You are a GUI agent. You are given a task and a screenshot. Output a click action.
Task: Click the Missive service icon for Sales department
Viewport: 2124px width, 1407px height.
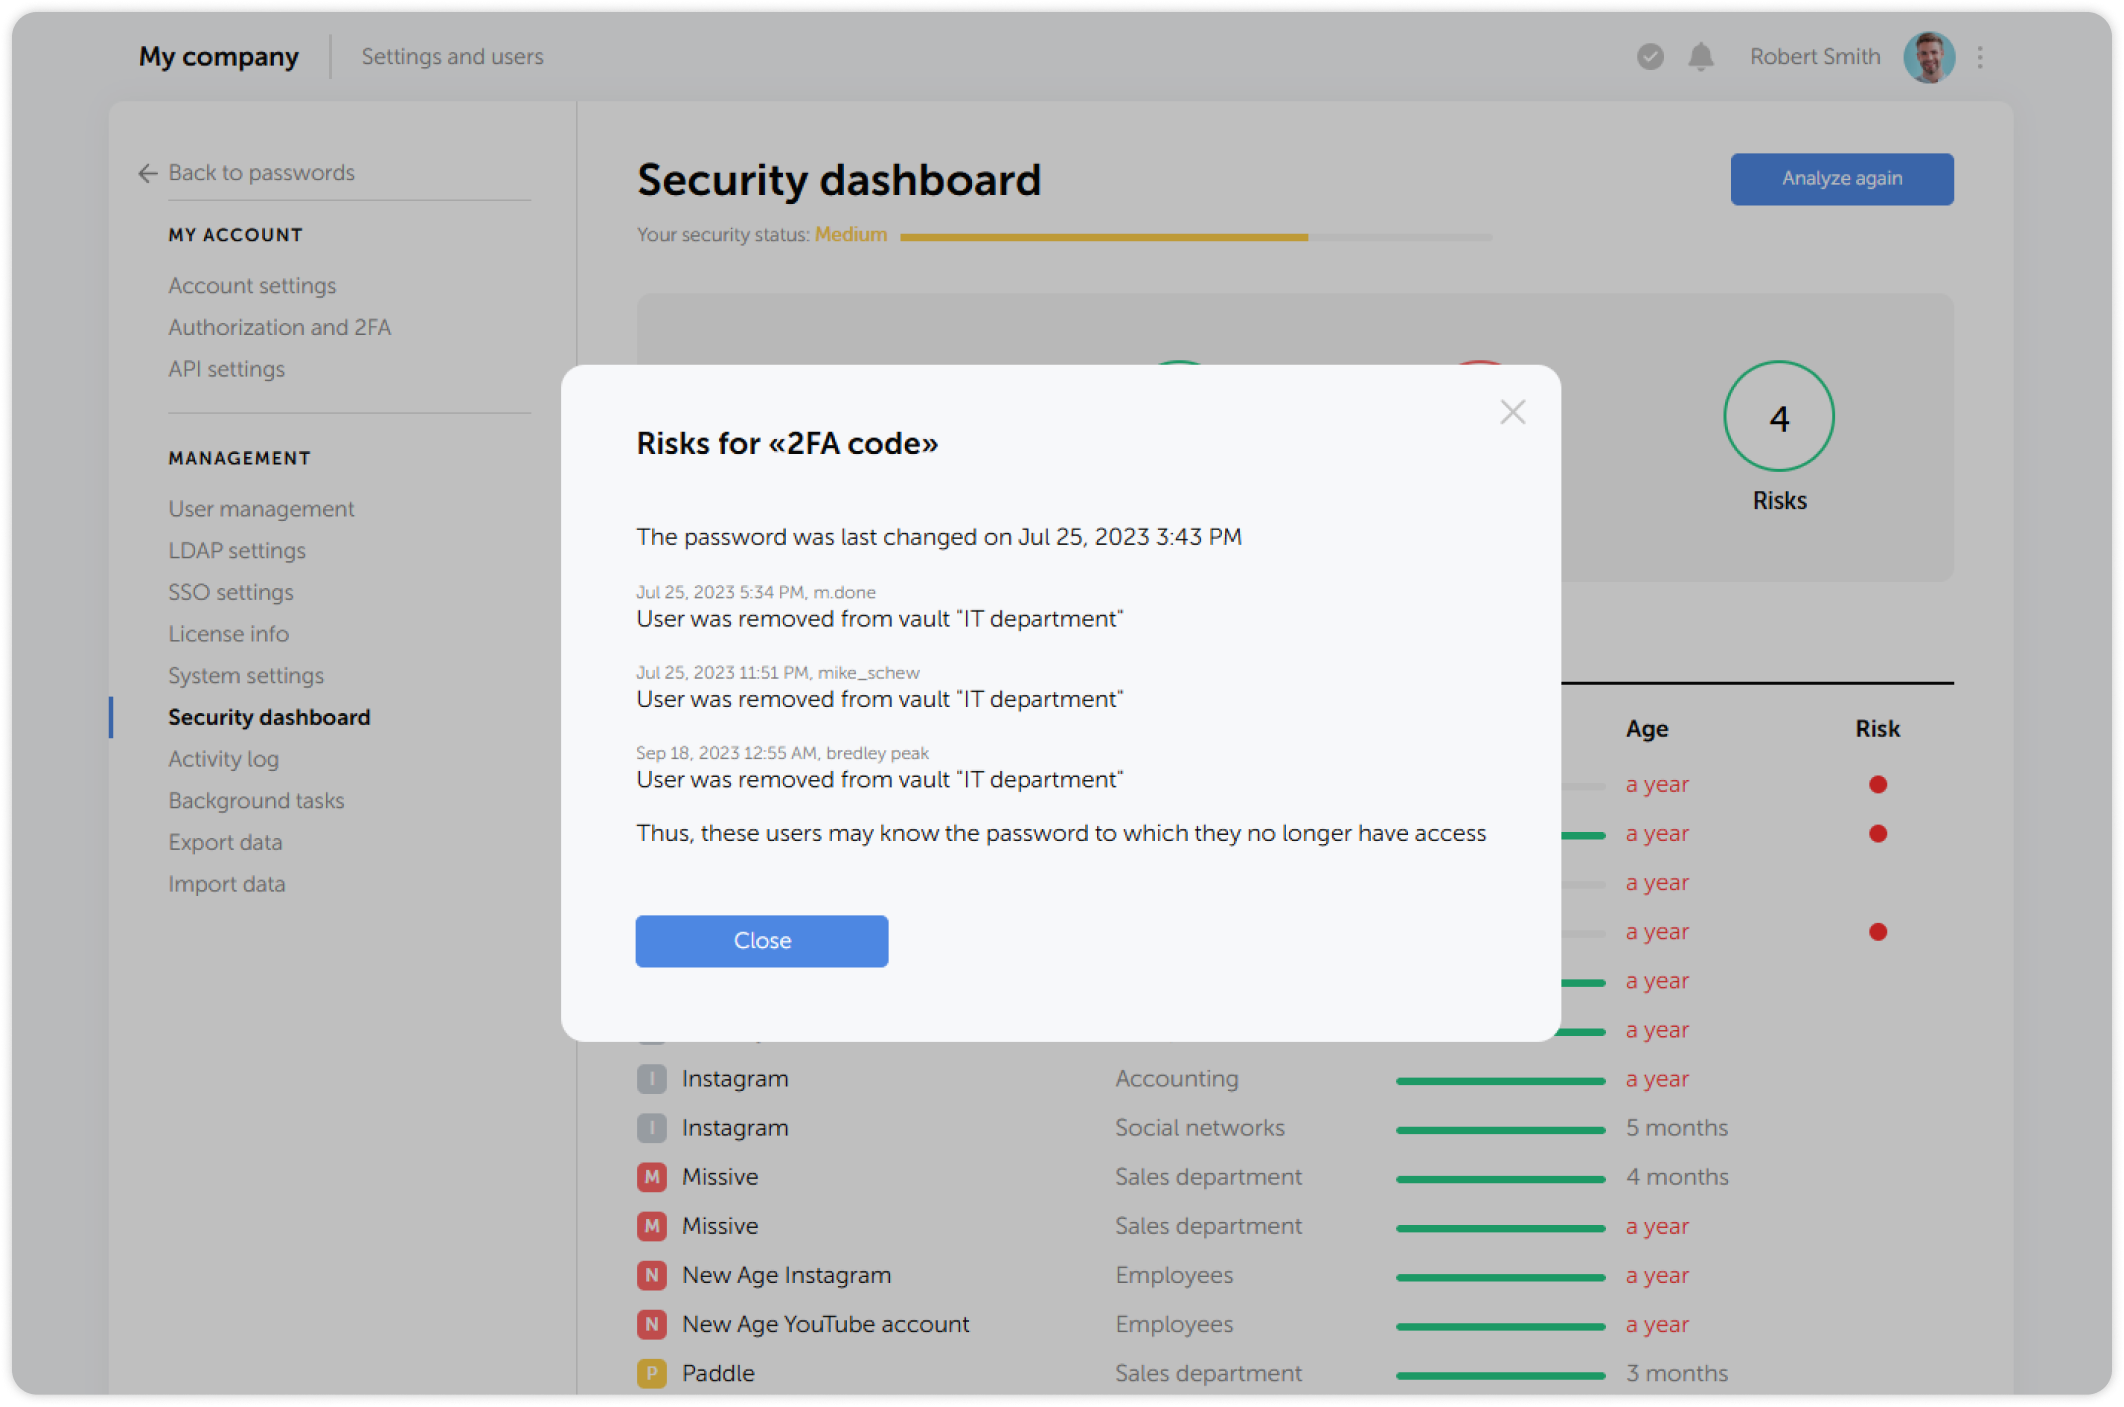pyautogui.click(x=651, y=1177)
